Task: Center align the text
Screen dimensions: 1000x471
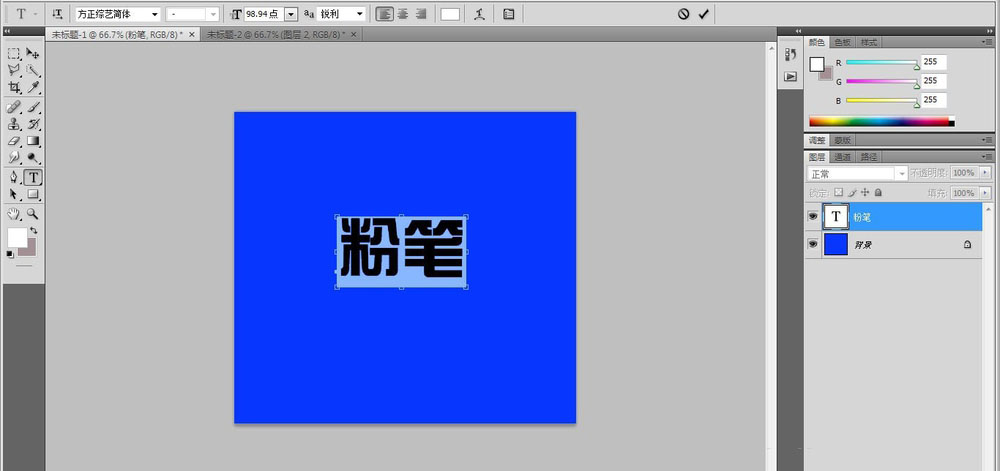Action: pyautogui.click(x=402, y=14)
